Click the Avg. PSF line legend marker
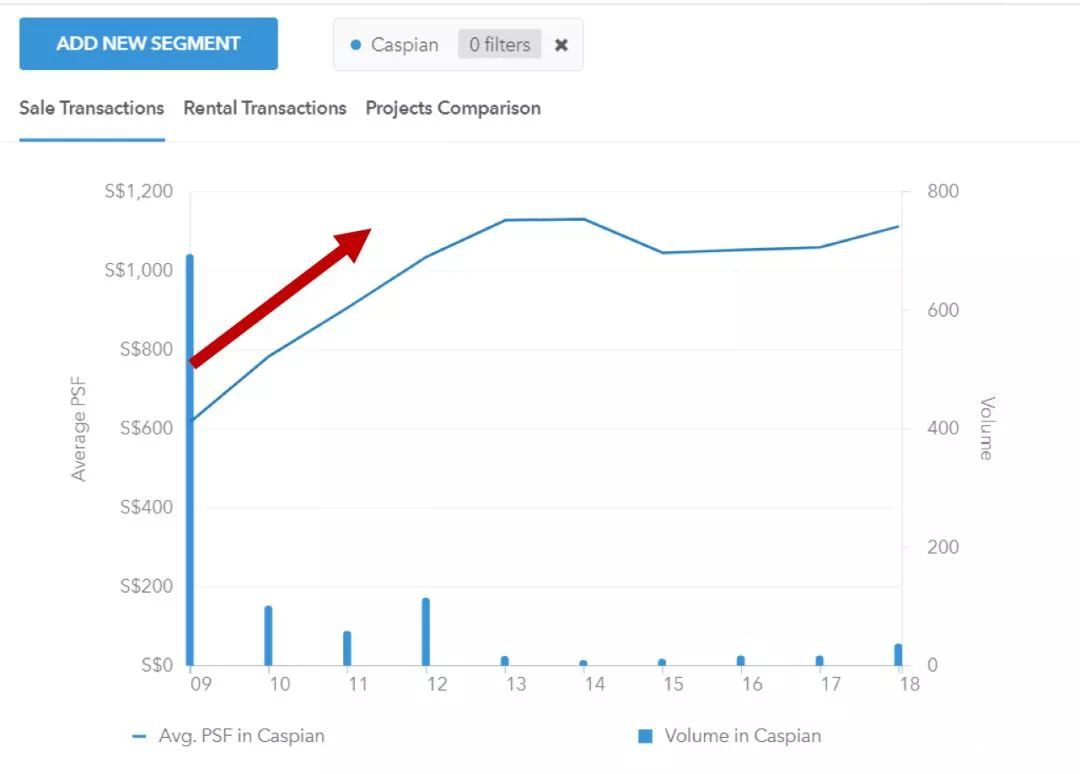The image size is (1080, 774). tap(139, 737)
